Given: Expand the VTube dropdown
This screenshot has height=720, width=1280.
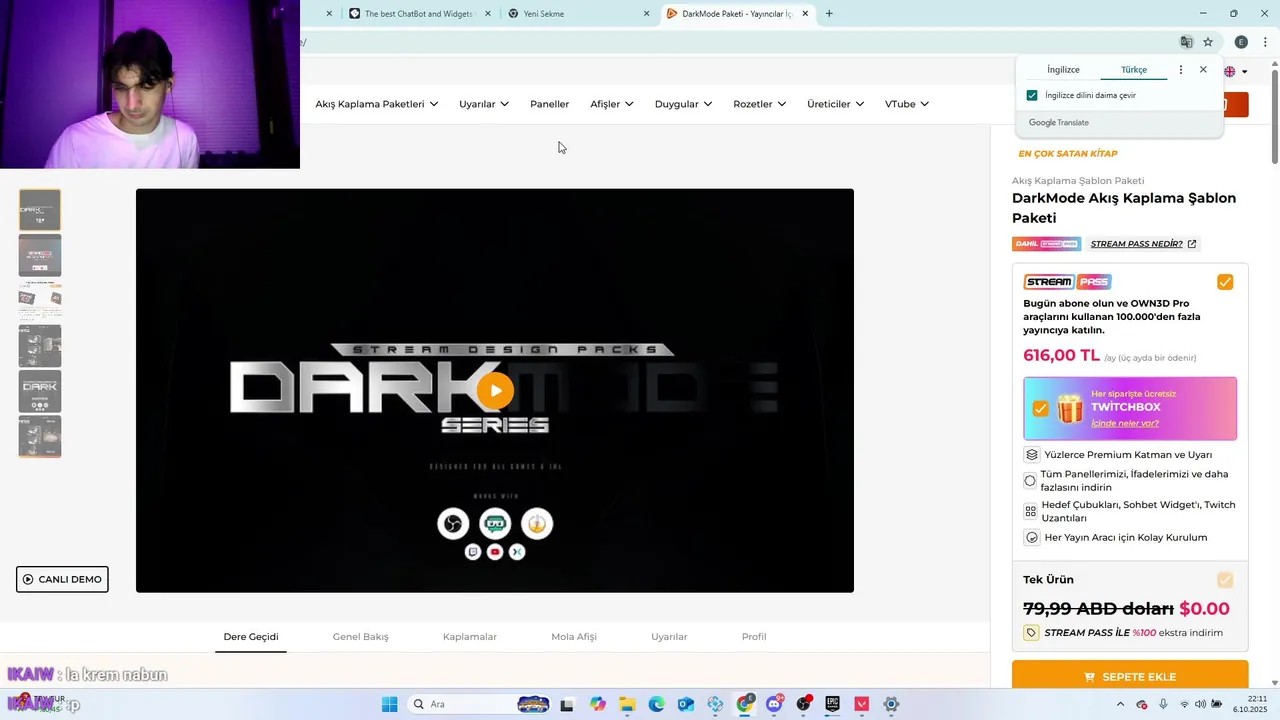Looking at the screenshot, I should [x=907, y=104].
